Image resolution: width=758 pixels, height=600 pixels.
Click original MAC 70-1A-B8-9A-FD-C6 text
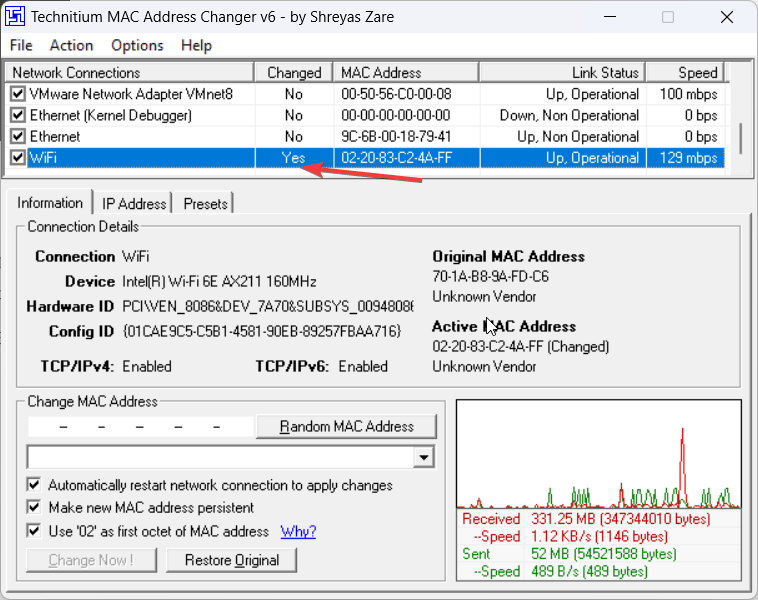[491, 277]
